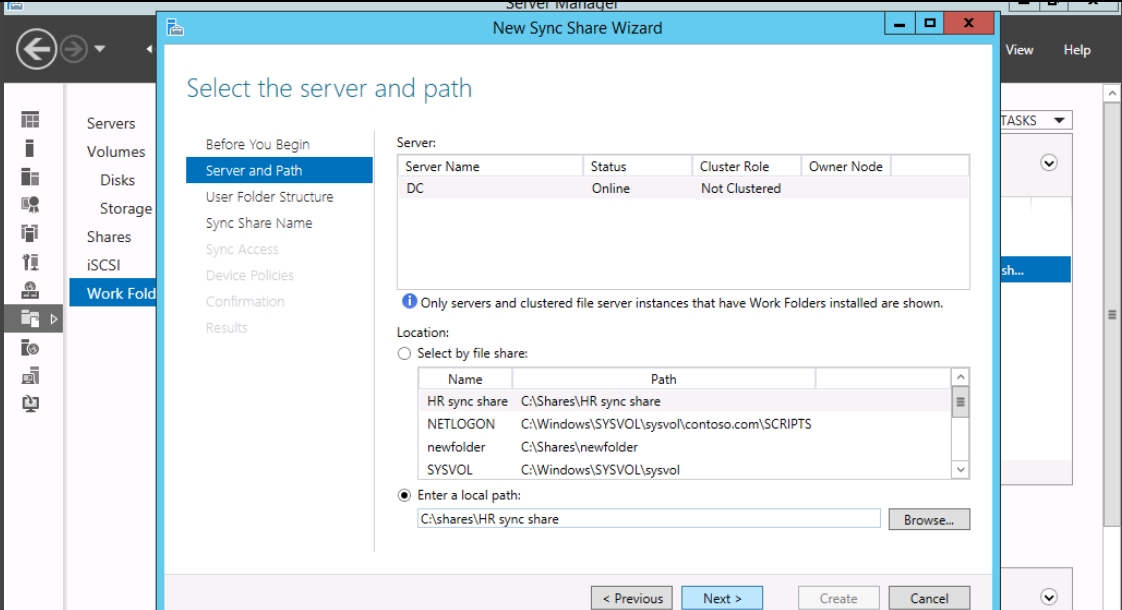The height and width of the screenshot is (610, 1122).
Task: Open Volumes in the navigation pane
Action: click(116, 152)
